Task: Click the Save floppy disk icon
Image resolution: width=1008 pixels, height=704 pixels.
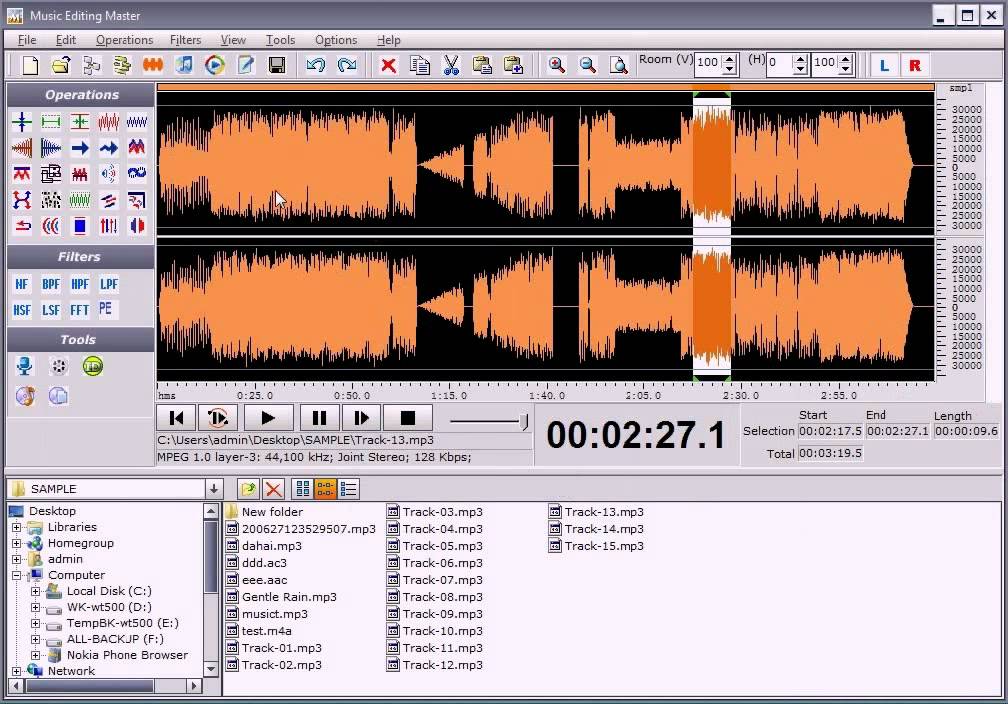Action: pos(277,65)
